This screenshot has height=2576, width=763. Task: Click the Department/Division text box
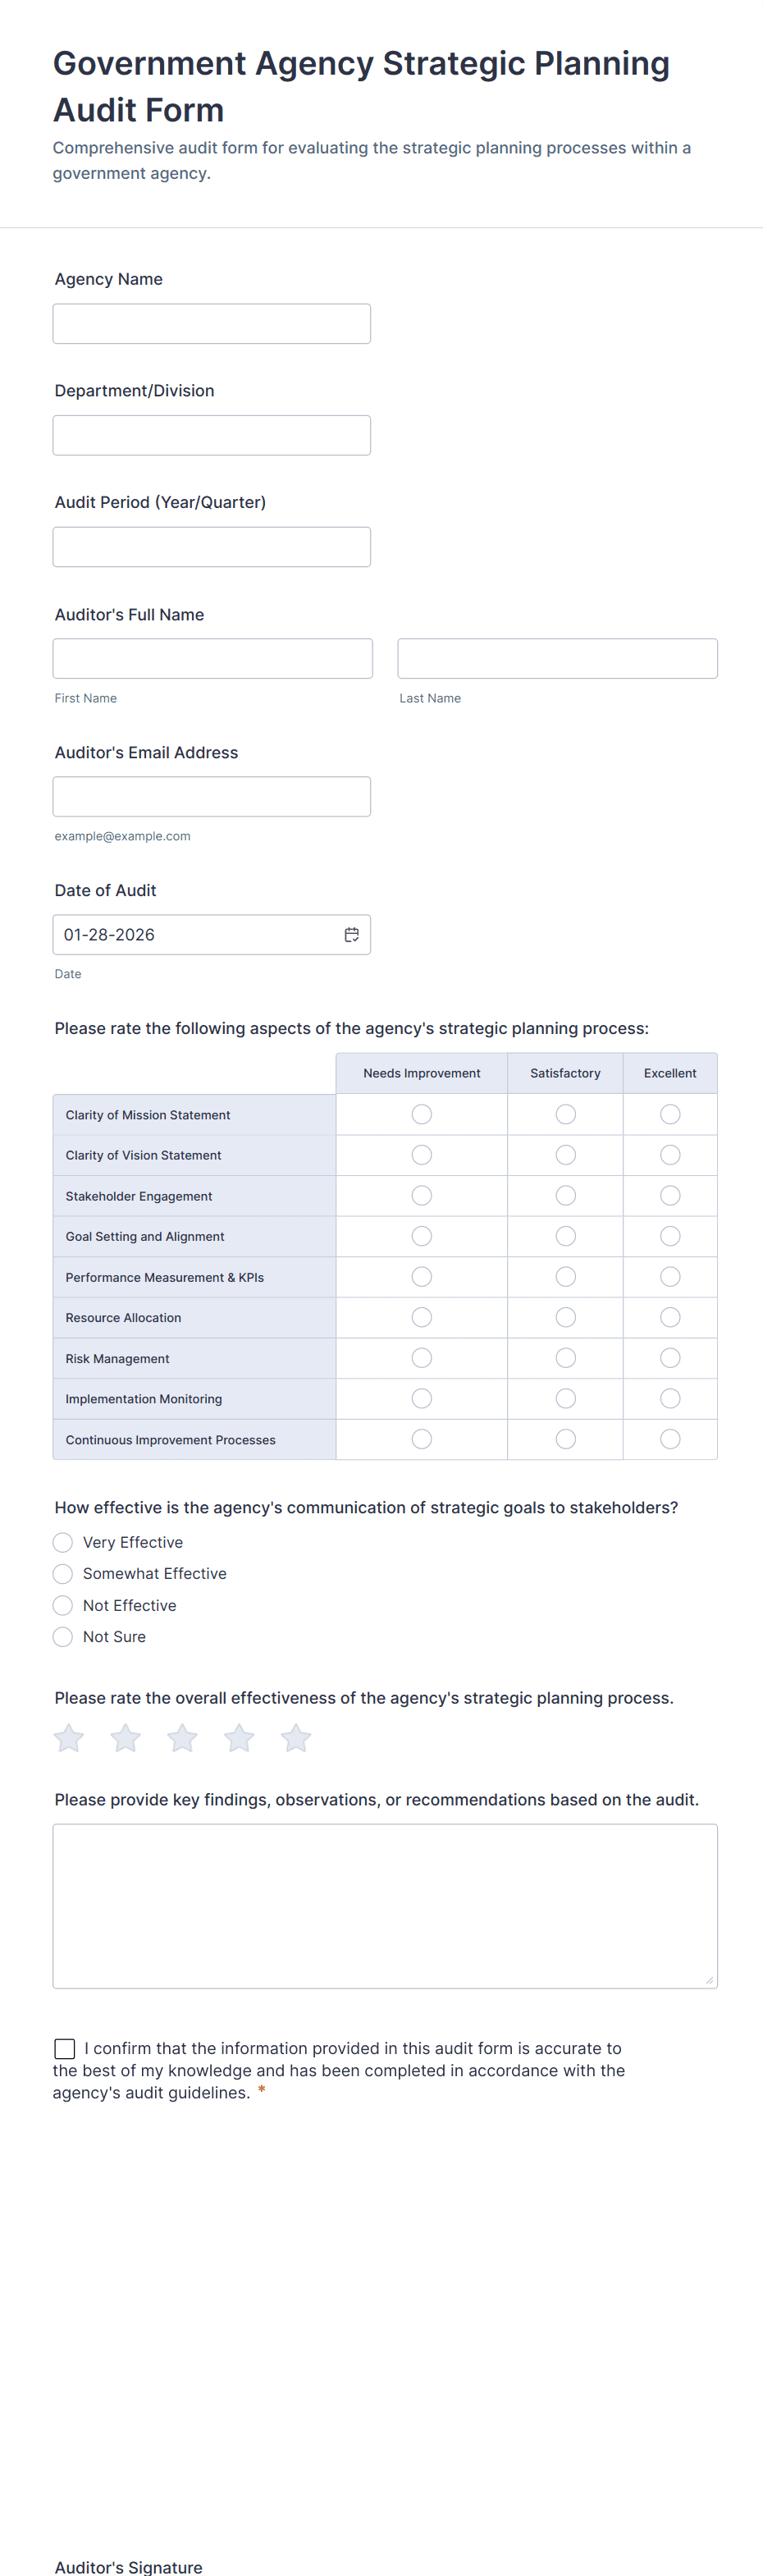(211, 434)
